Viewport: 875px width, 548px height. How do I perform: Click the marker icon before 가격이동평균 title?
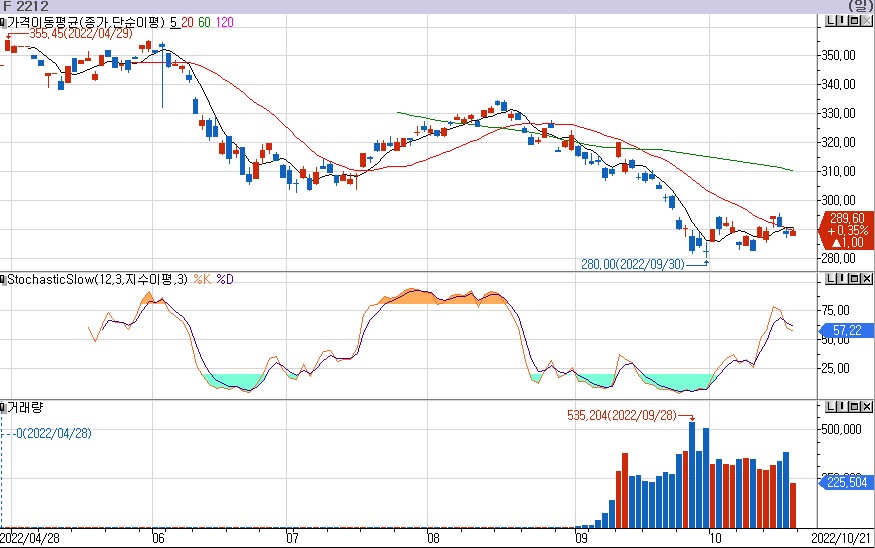click(x=3, y=22)
